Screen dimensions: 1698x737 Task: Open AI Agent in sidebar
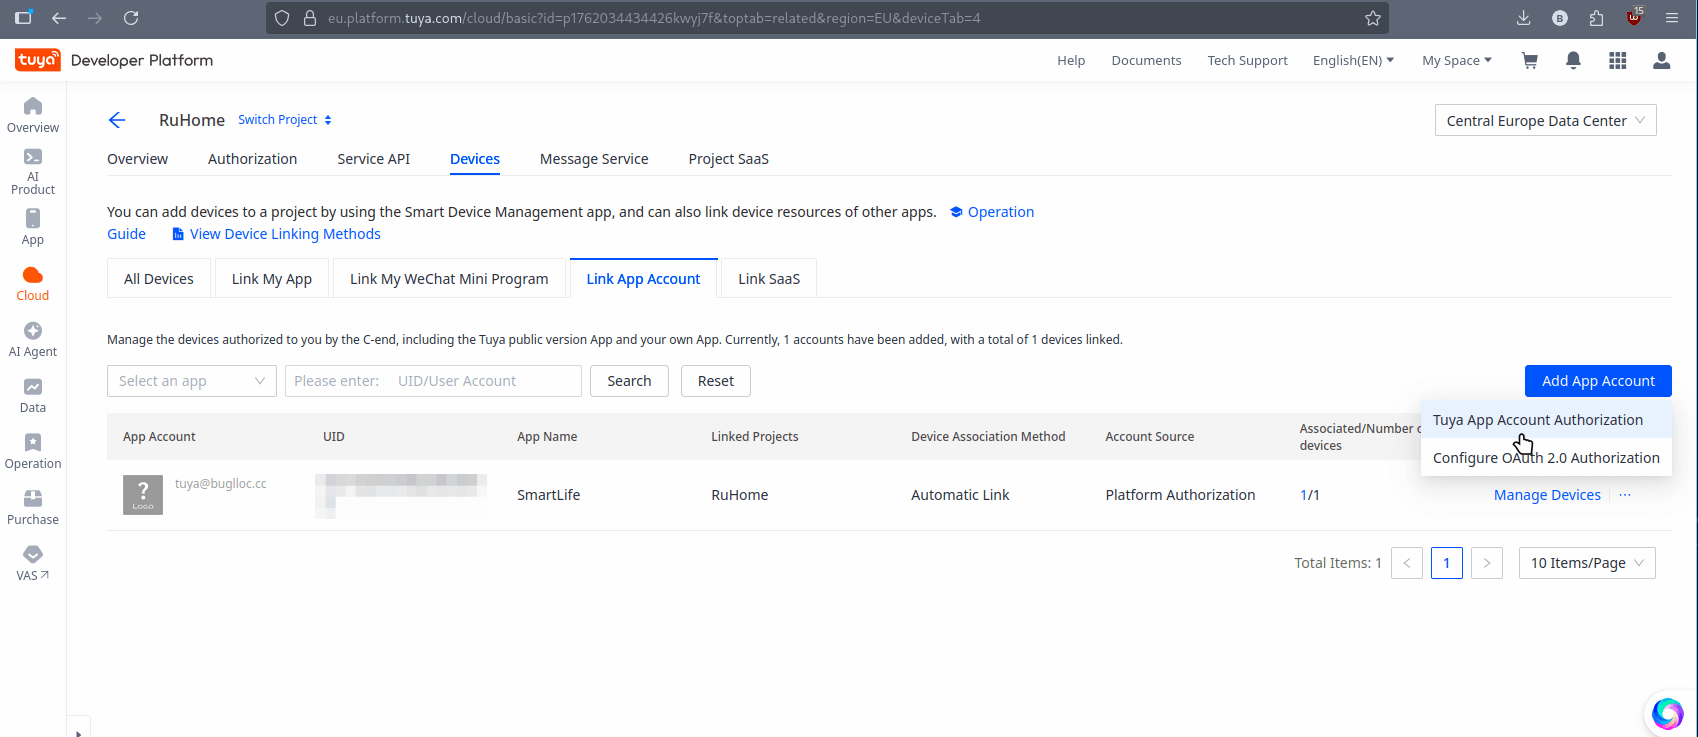pos(33,339)
